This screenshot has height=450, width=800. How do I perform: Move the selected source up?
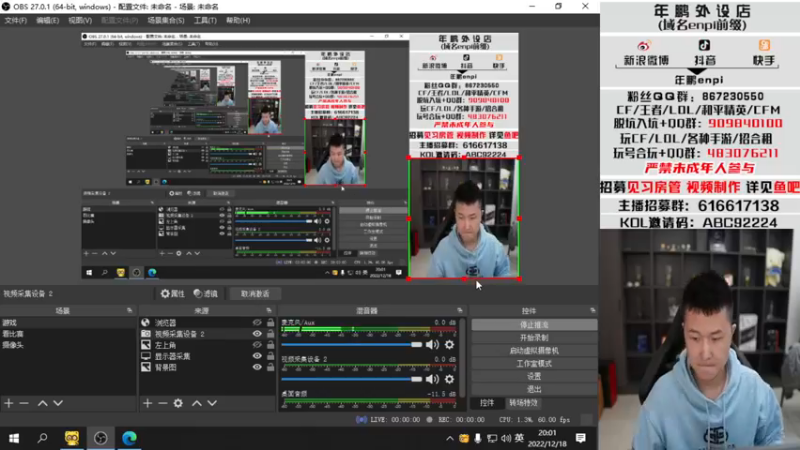pyautogui.click(x=196, y=403)
